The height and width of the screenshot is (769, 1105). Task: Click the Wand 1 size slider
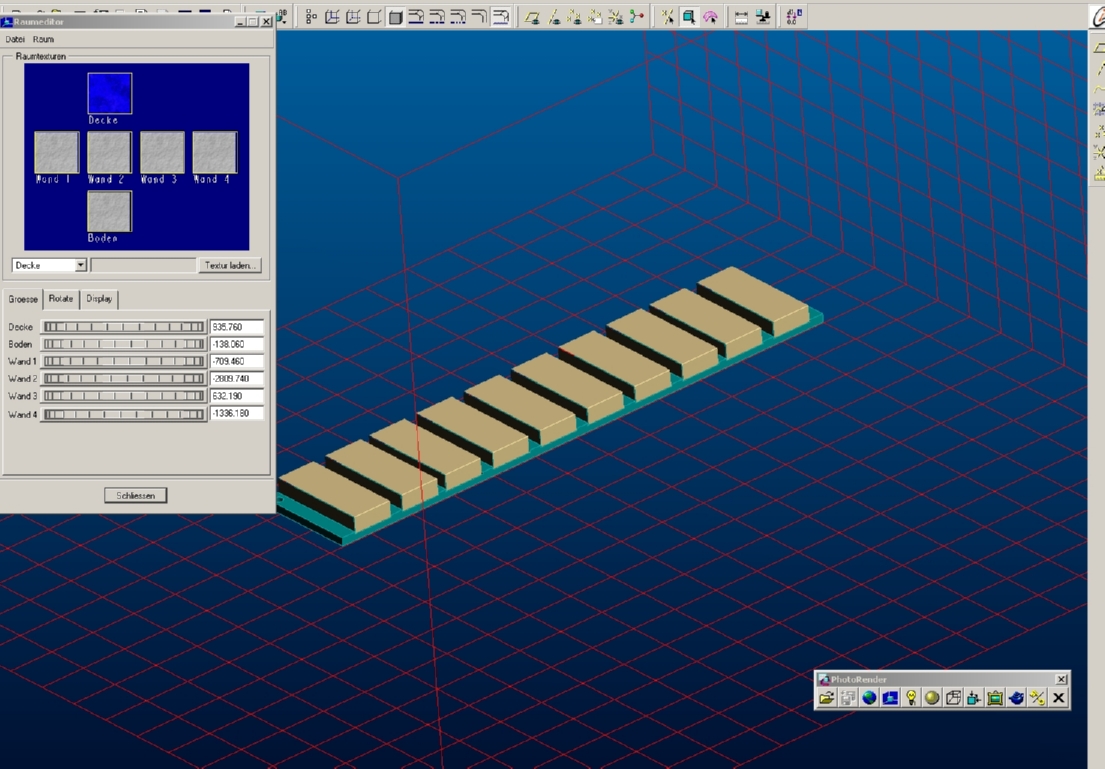(123, 362)
